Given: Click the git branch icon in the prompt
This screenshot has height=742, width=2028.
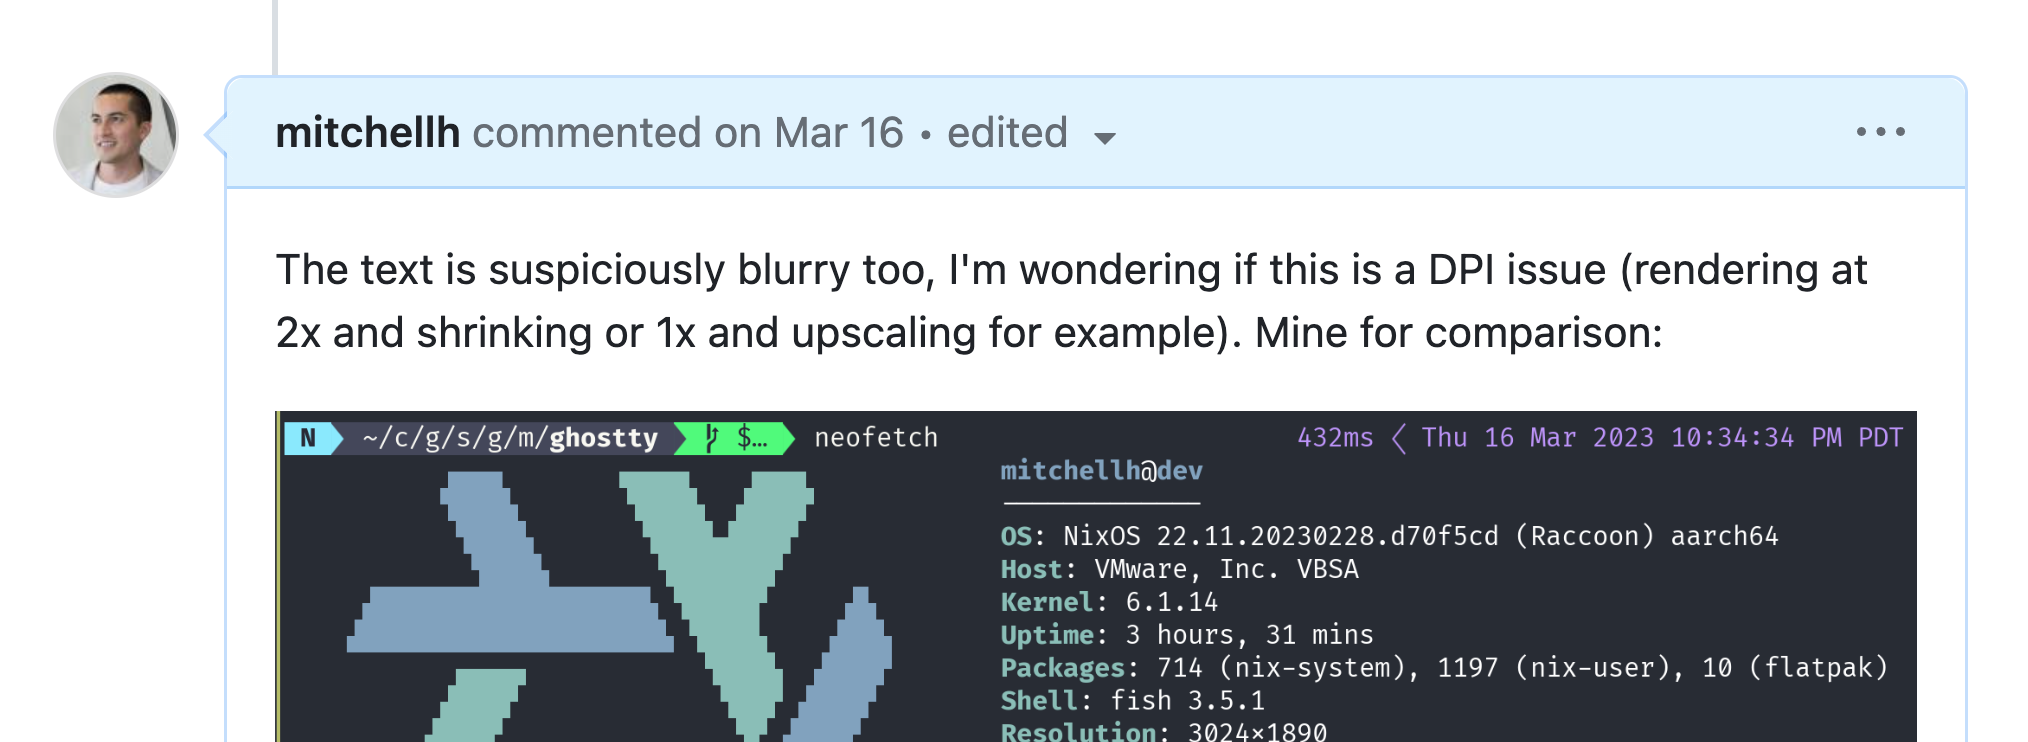Looking at the screenshot, I should tap(712, 438).
